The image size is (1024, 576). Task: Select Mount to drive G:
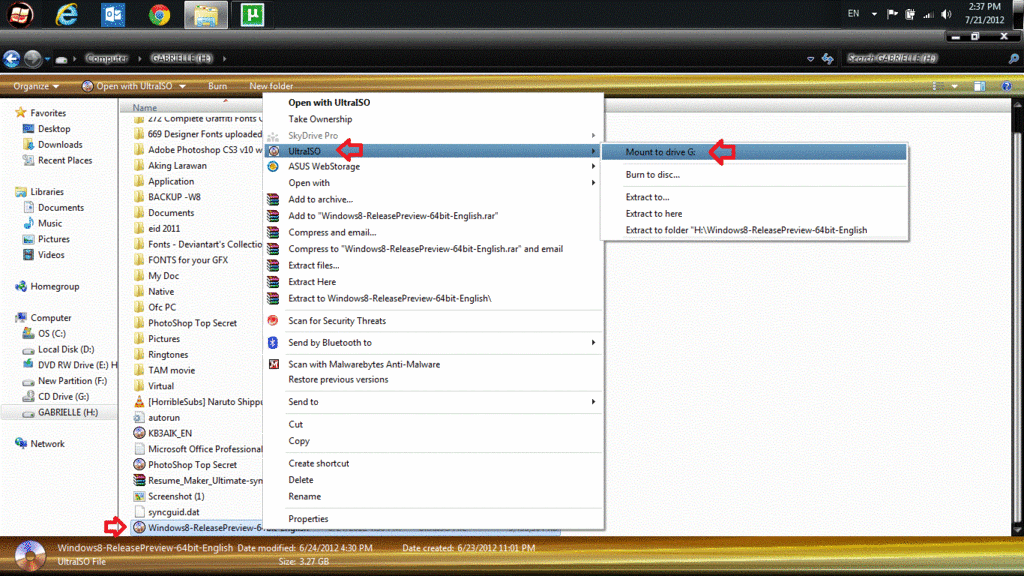(x=754, y=152)
